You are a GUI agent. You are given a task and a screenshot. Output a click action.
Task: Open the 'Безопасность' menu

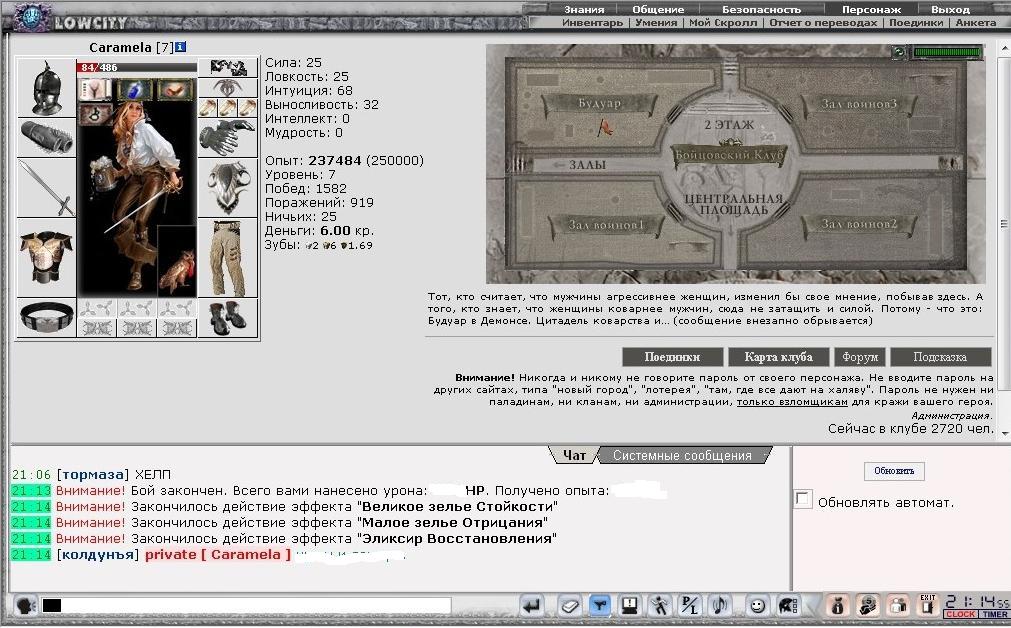tap(761, 9)
